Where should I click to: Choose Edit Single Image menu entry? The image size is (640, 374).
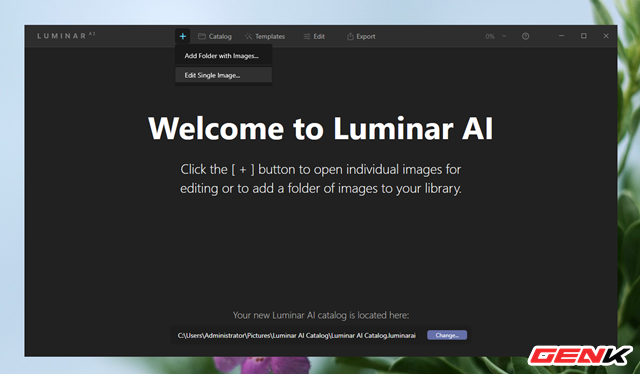pos(224,75)
